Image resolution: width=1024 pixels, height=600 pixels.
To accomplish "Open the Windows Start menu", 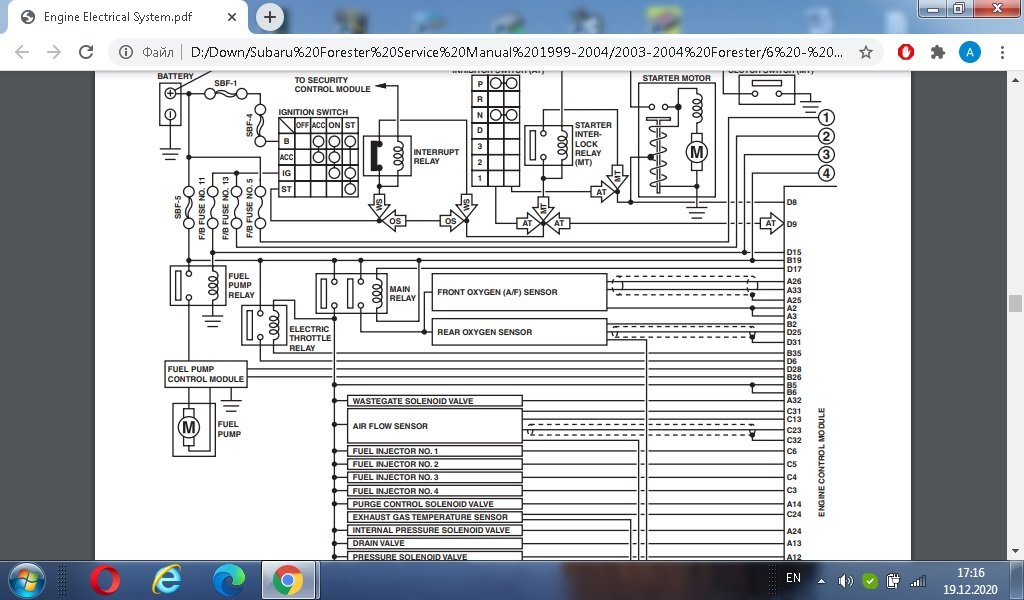I will click(26, 579).
